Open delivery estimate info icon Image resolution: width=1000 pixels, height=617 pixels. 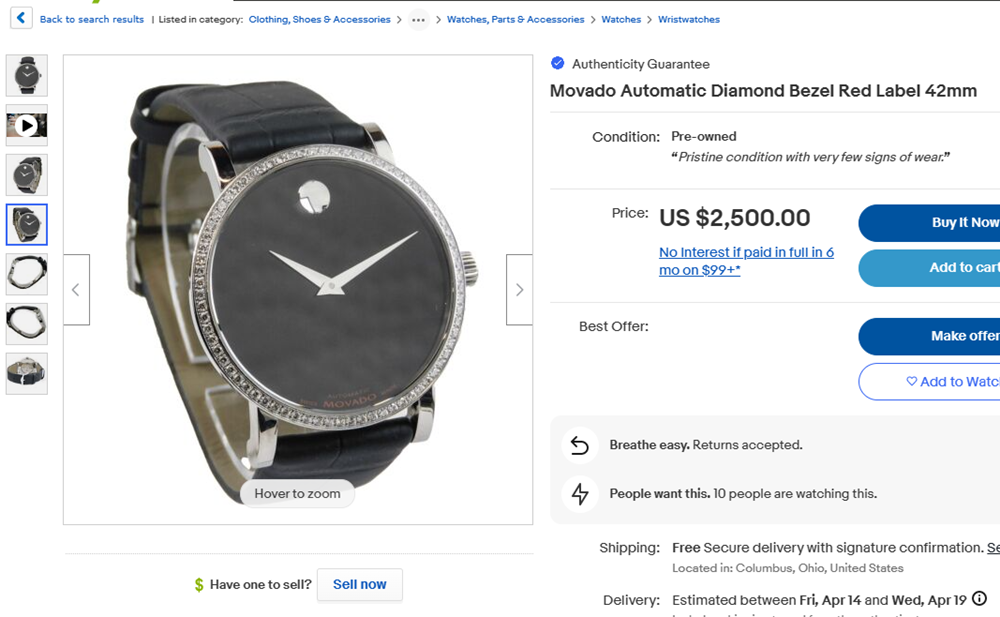(x=979, y=599)
